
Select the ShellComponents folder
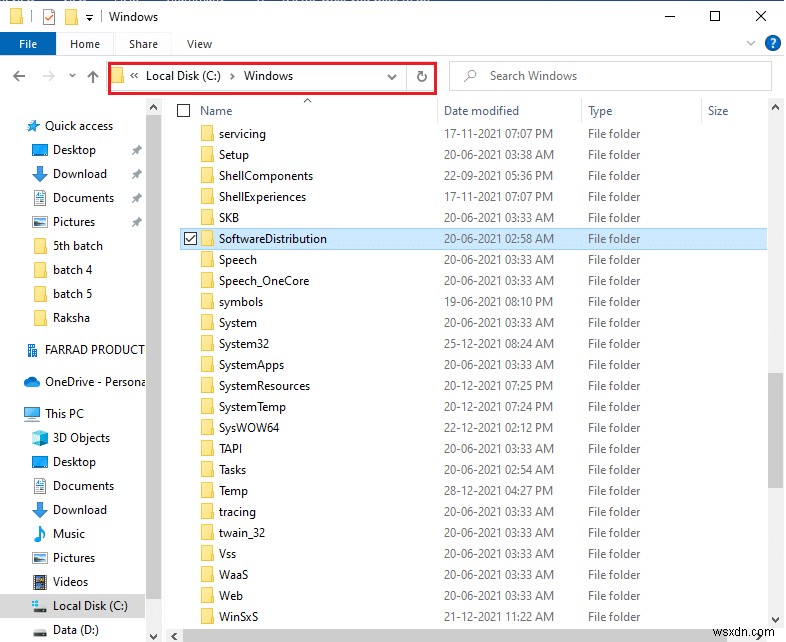(x=266, y=176)
